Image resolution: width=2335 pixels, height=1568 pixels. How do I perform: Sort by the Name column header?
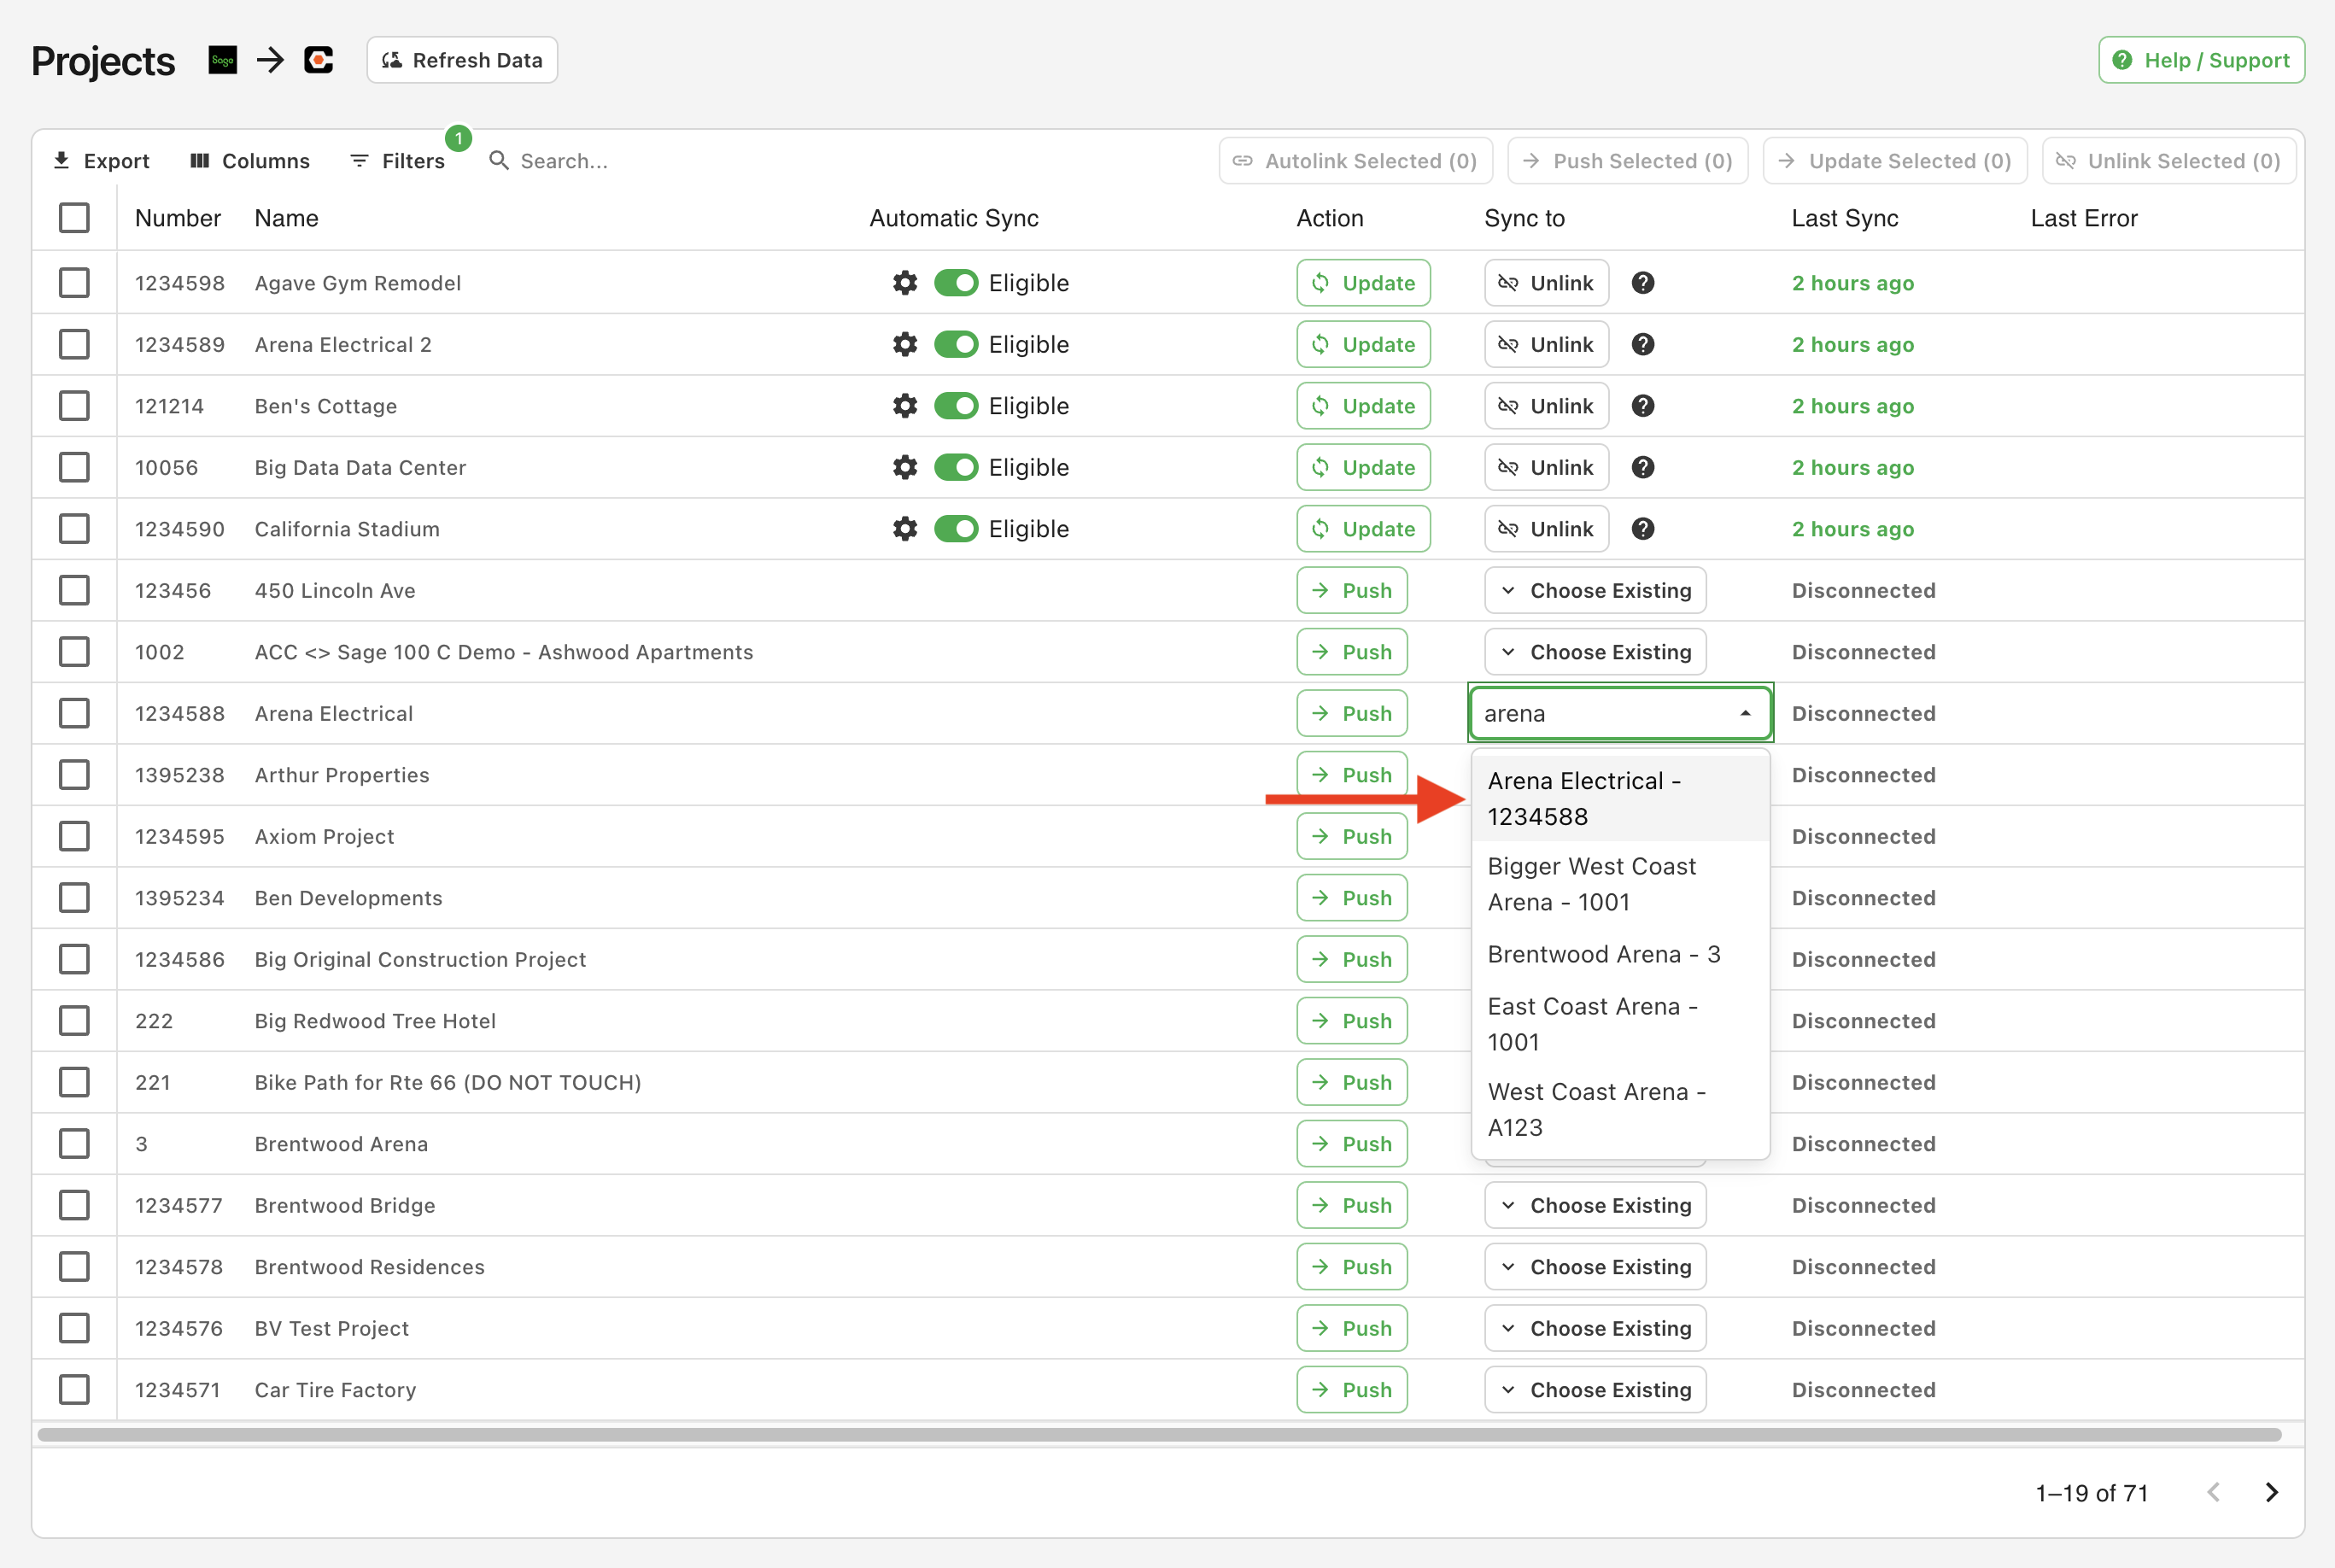286,218
